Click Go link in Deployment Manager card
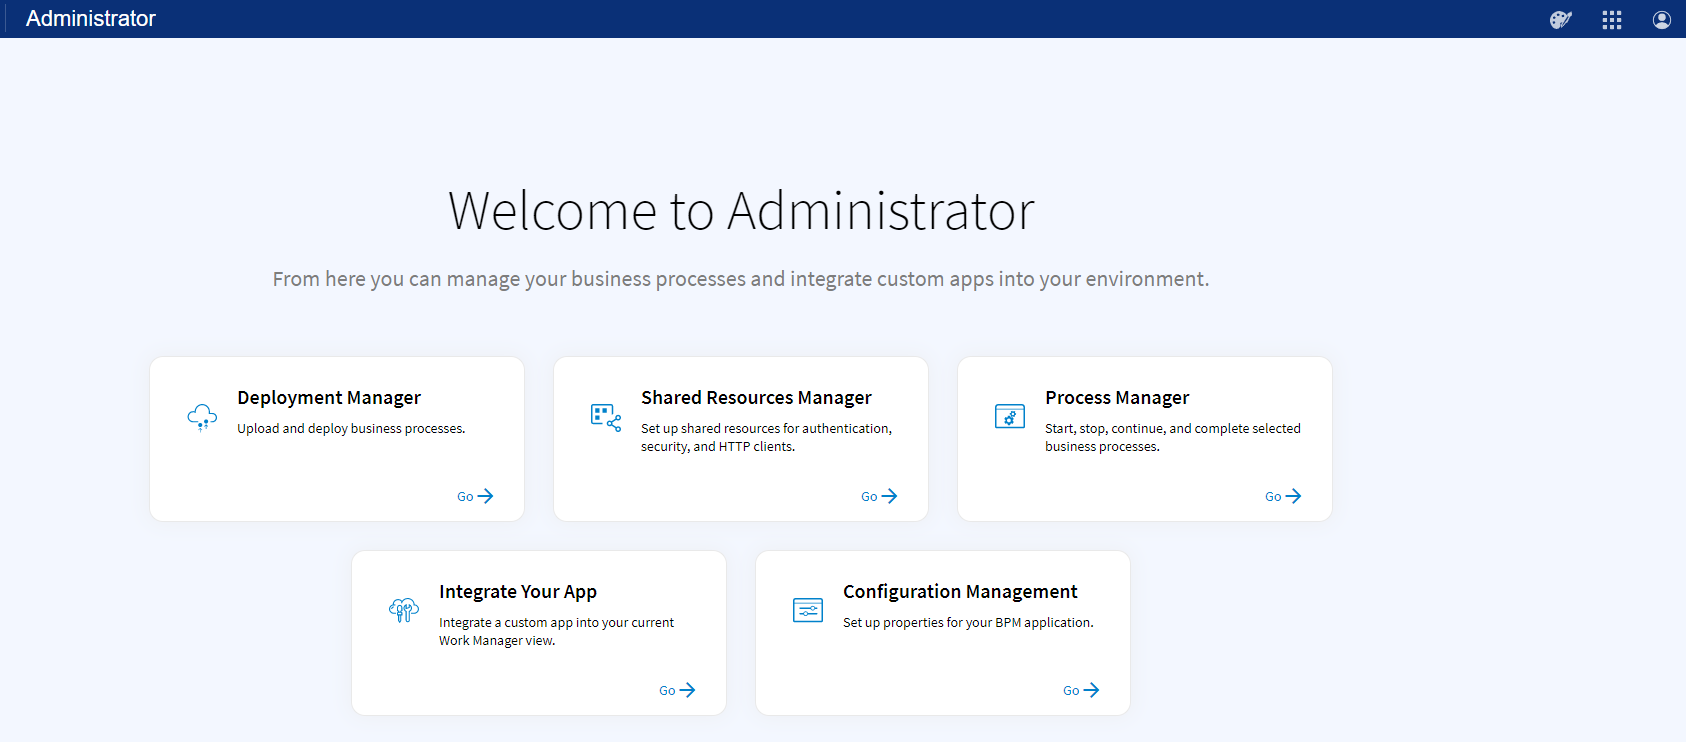Image resolution: width=1686 pixels, height=742 pixels. [475, 496]
